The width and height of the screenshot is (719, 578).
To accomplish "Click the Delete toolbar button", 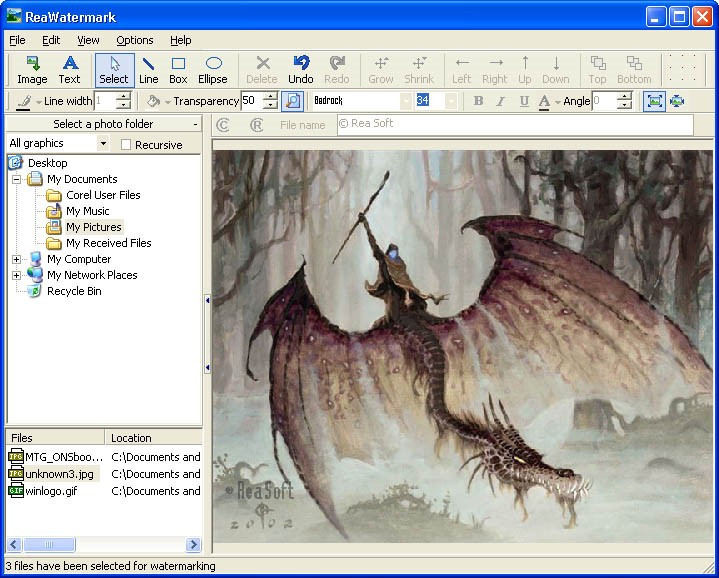I will [262, 70].
